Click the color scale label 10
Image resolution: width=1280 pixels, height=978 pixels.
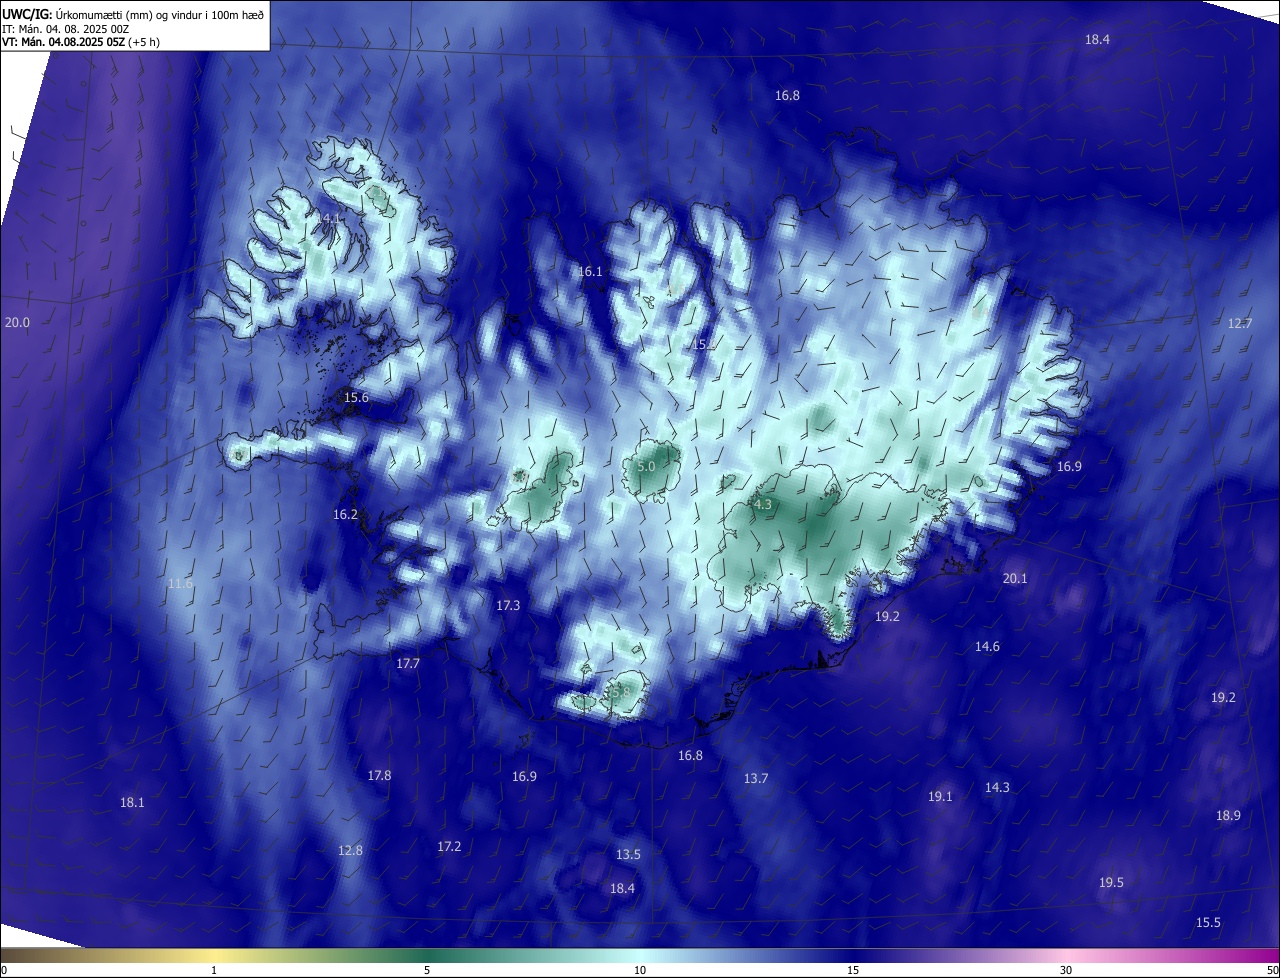pos(640,970)
